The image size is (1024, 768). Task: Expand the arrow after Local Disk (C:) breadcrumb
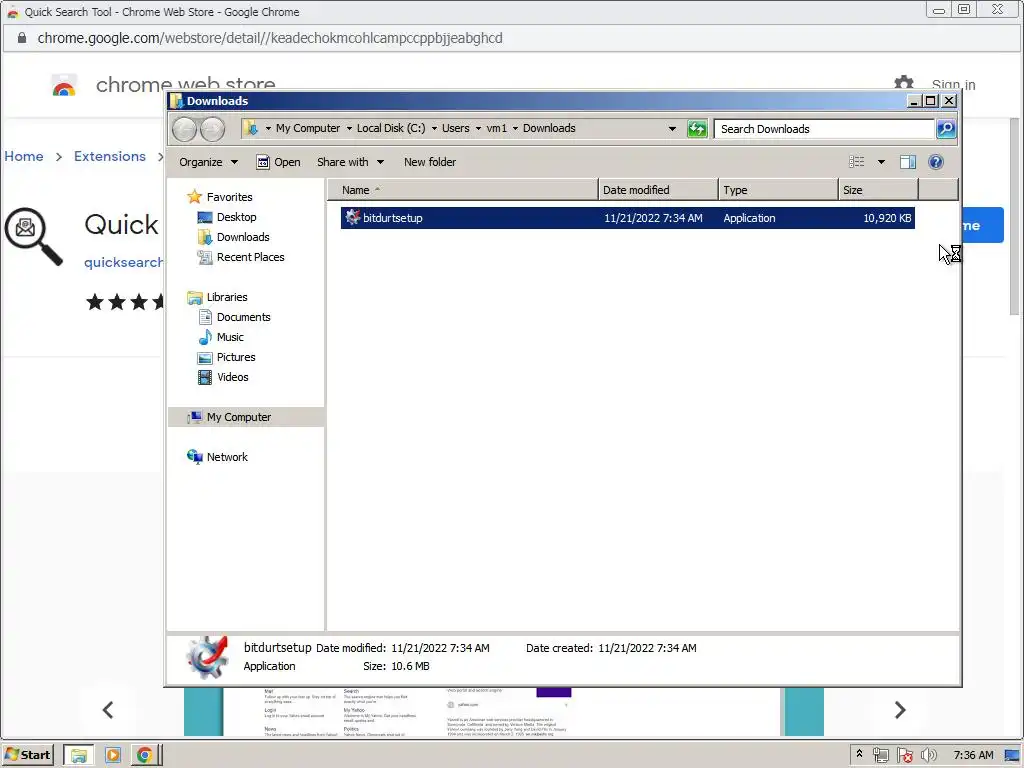click(434, 129)
